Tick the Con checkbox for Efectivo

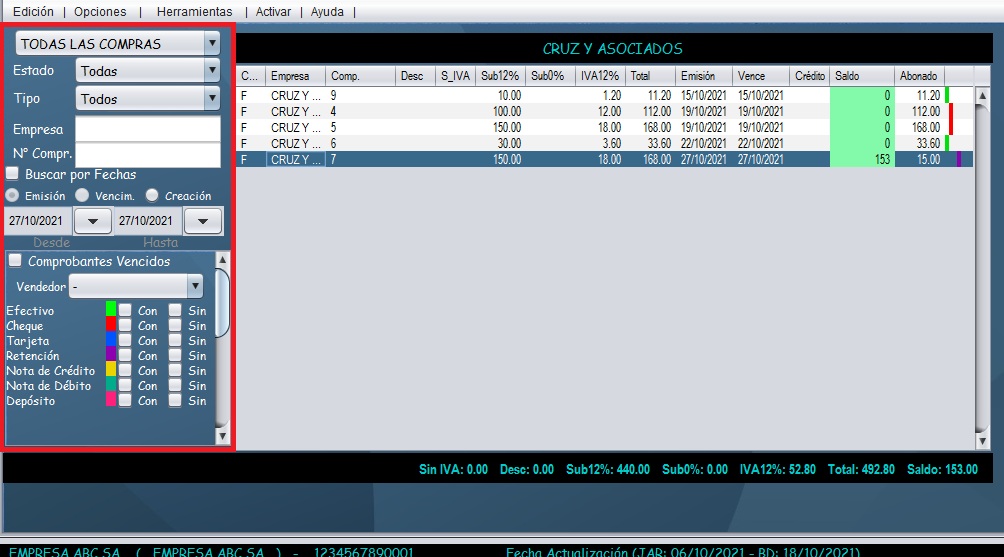tap(125, 310)
